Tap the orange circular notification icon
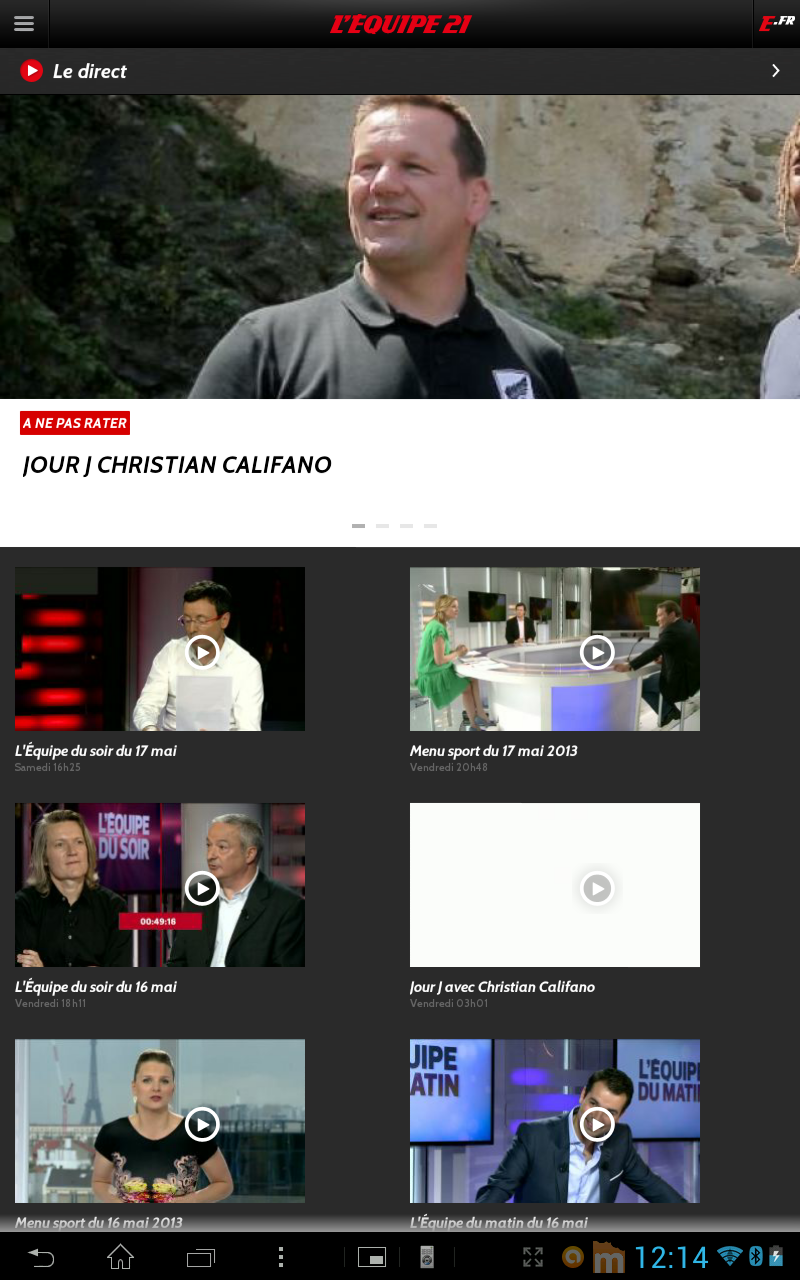 (x=573, y=1257)
